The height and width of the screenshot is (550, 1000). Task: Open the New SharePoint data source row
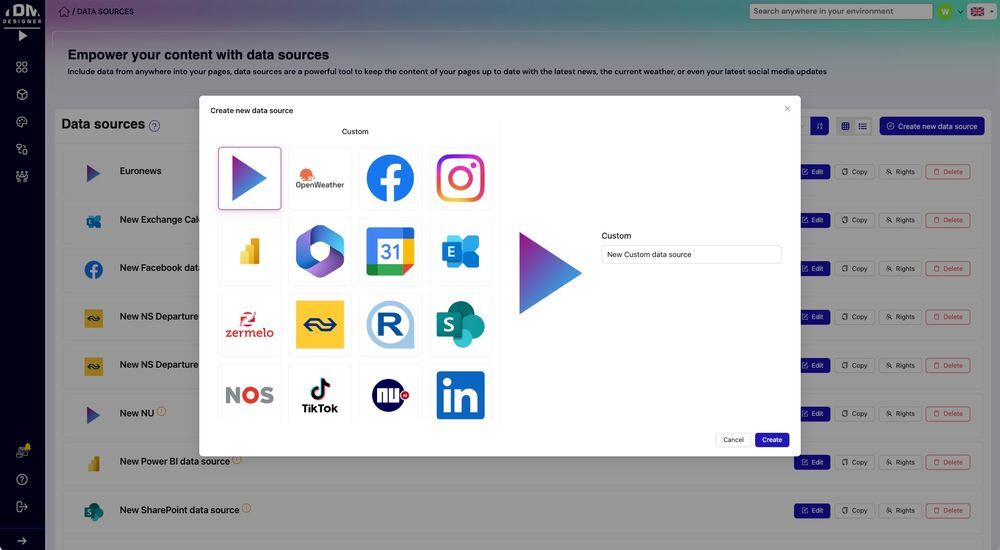[522, 510]
